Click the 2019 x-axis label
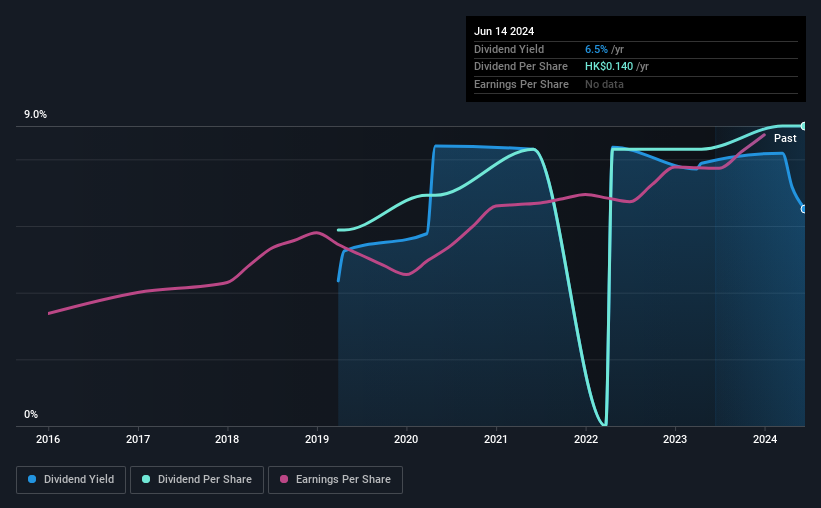This screenshot has height=508, width=821. tap(317, 439)
